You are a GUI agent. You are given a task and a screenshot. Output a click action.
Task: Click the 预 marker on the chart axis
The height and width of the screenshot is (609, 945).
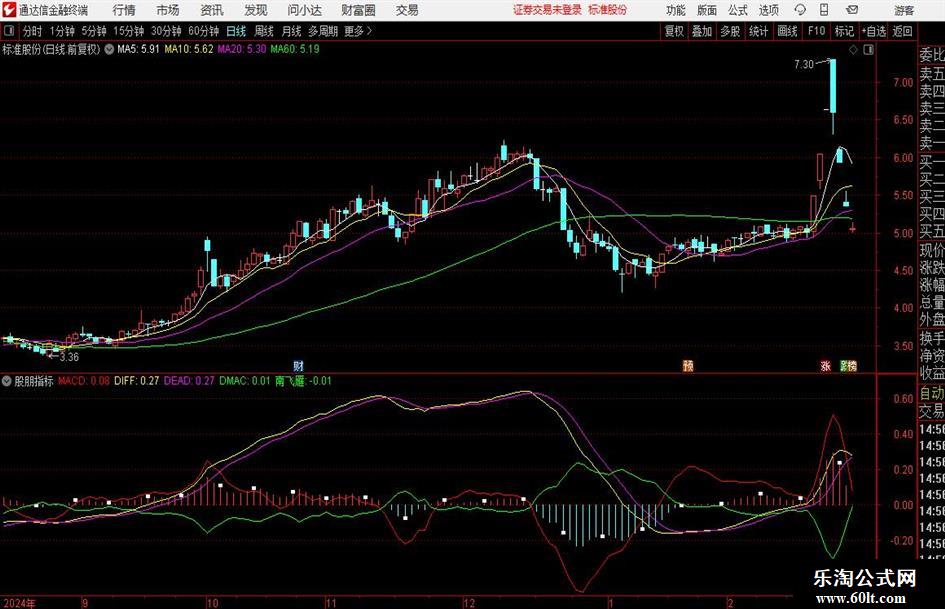pyautogui.click(x=688, y=366)
